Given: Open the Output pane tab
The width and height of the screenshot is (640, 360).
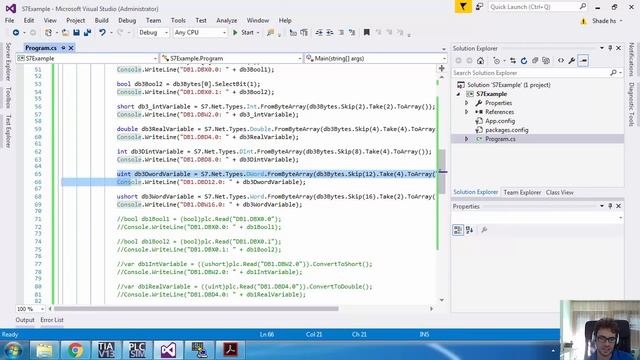Looking at the screenshot, I should tap(25, 320).
